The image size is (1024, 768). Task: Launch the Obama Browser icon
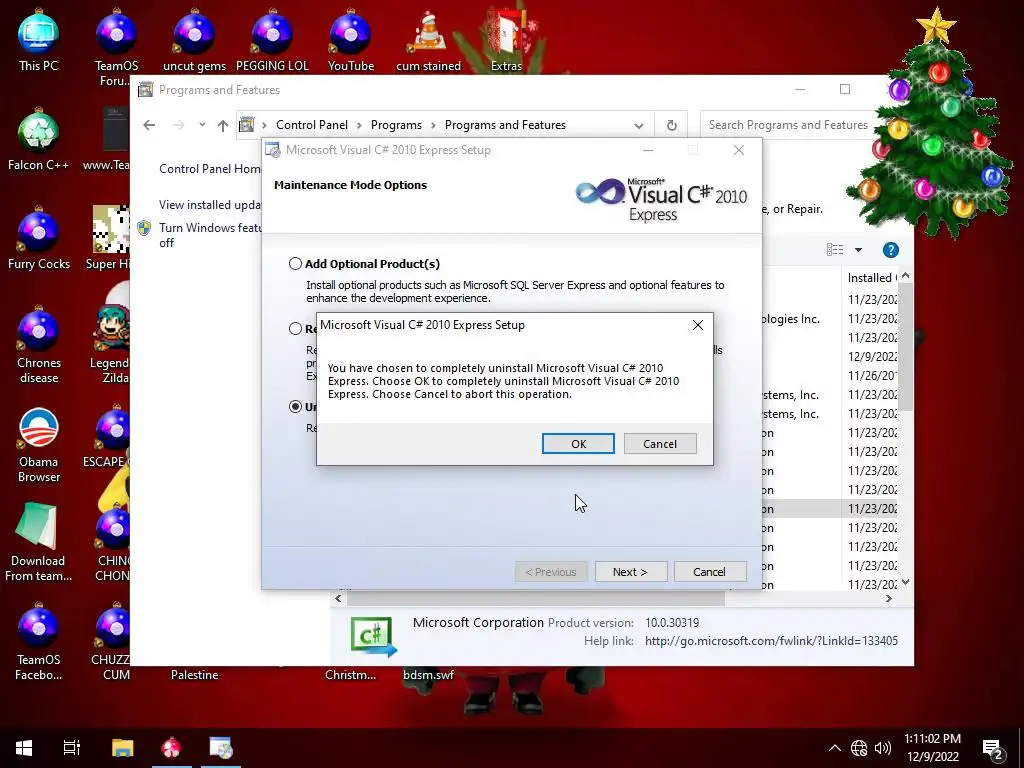pyautogui.click(x=39, y=445)
